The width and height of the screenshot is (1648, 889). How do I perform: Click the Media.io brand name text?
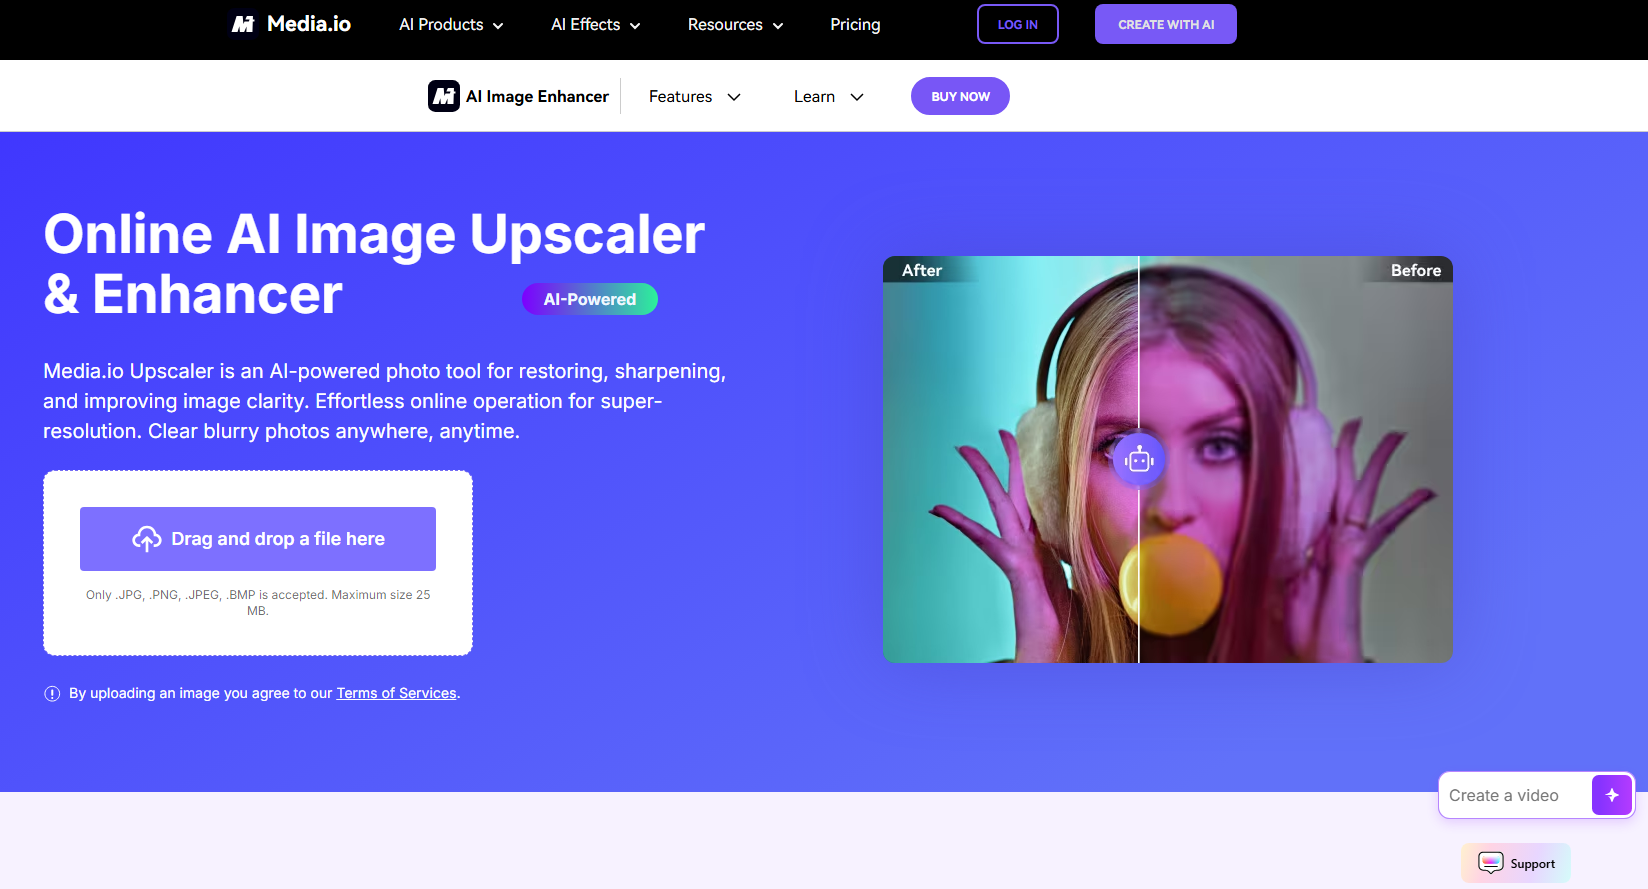(x=309, y=24)
